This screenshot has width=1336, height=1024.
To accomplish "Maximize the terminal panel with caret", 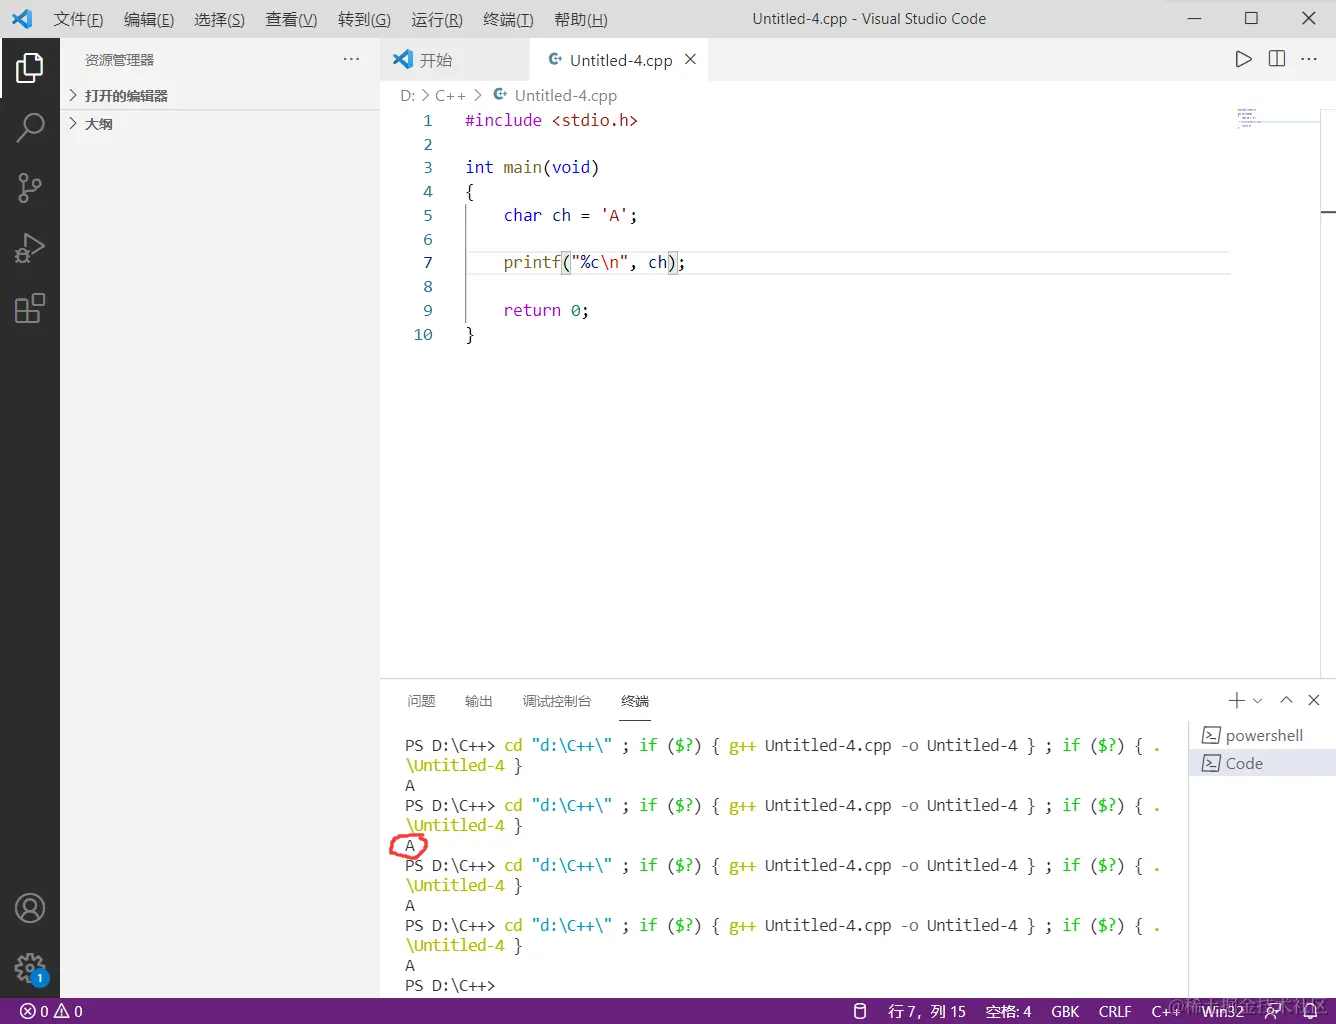I will (x=1286, y=700).
